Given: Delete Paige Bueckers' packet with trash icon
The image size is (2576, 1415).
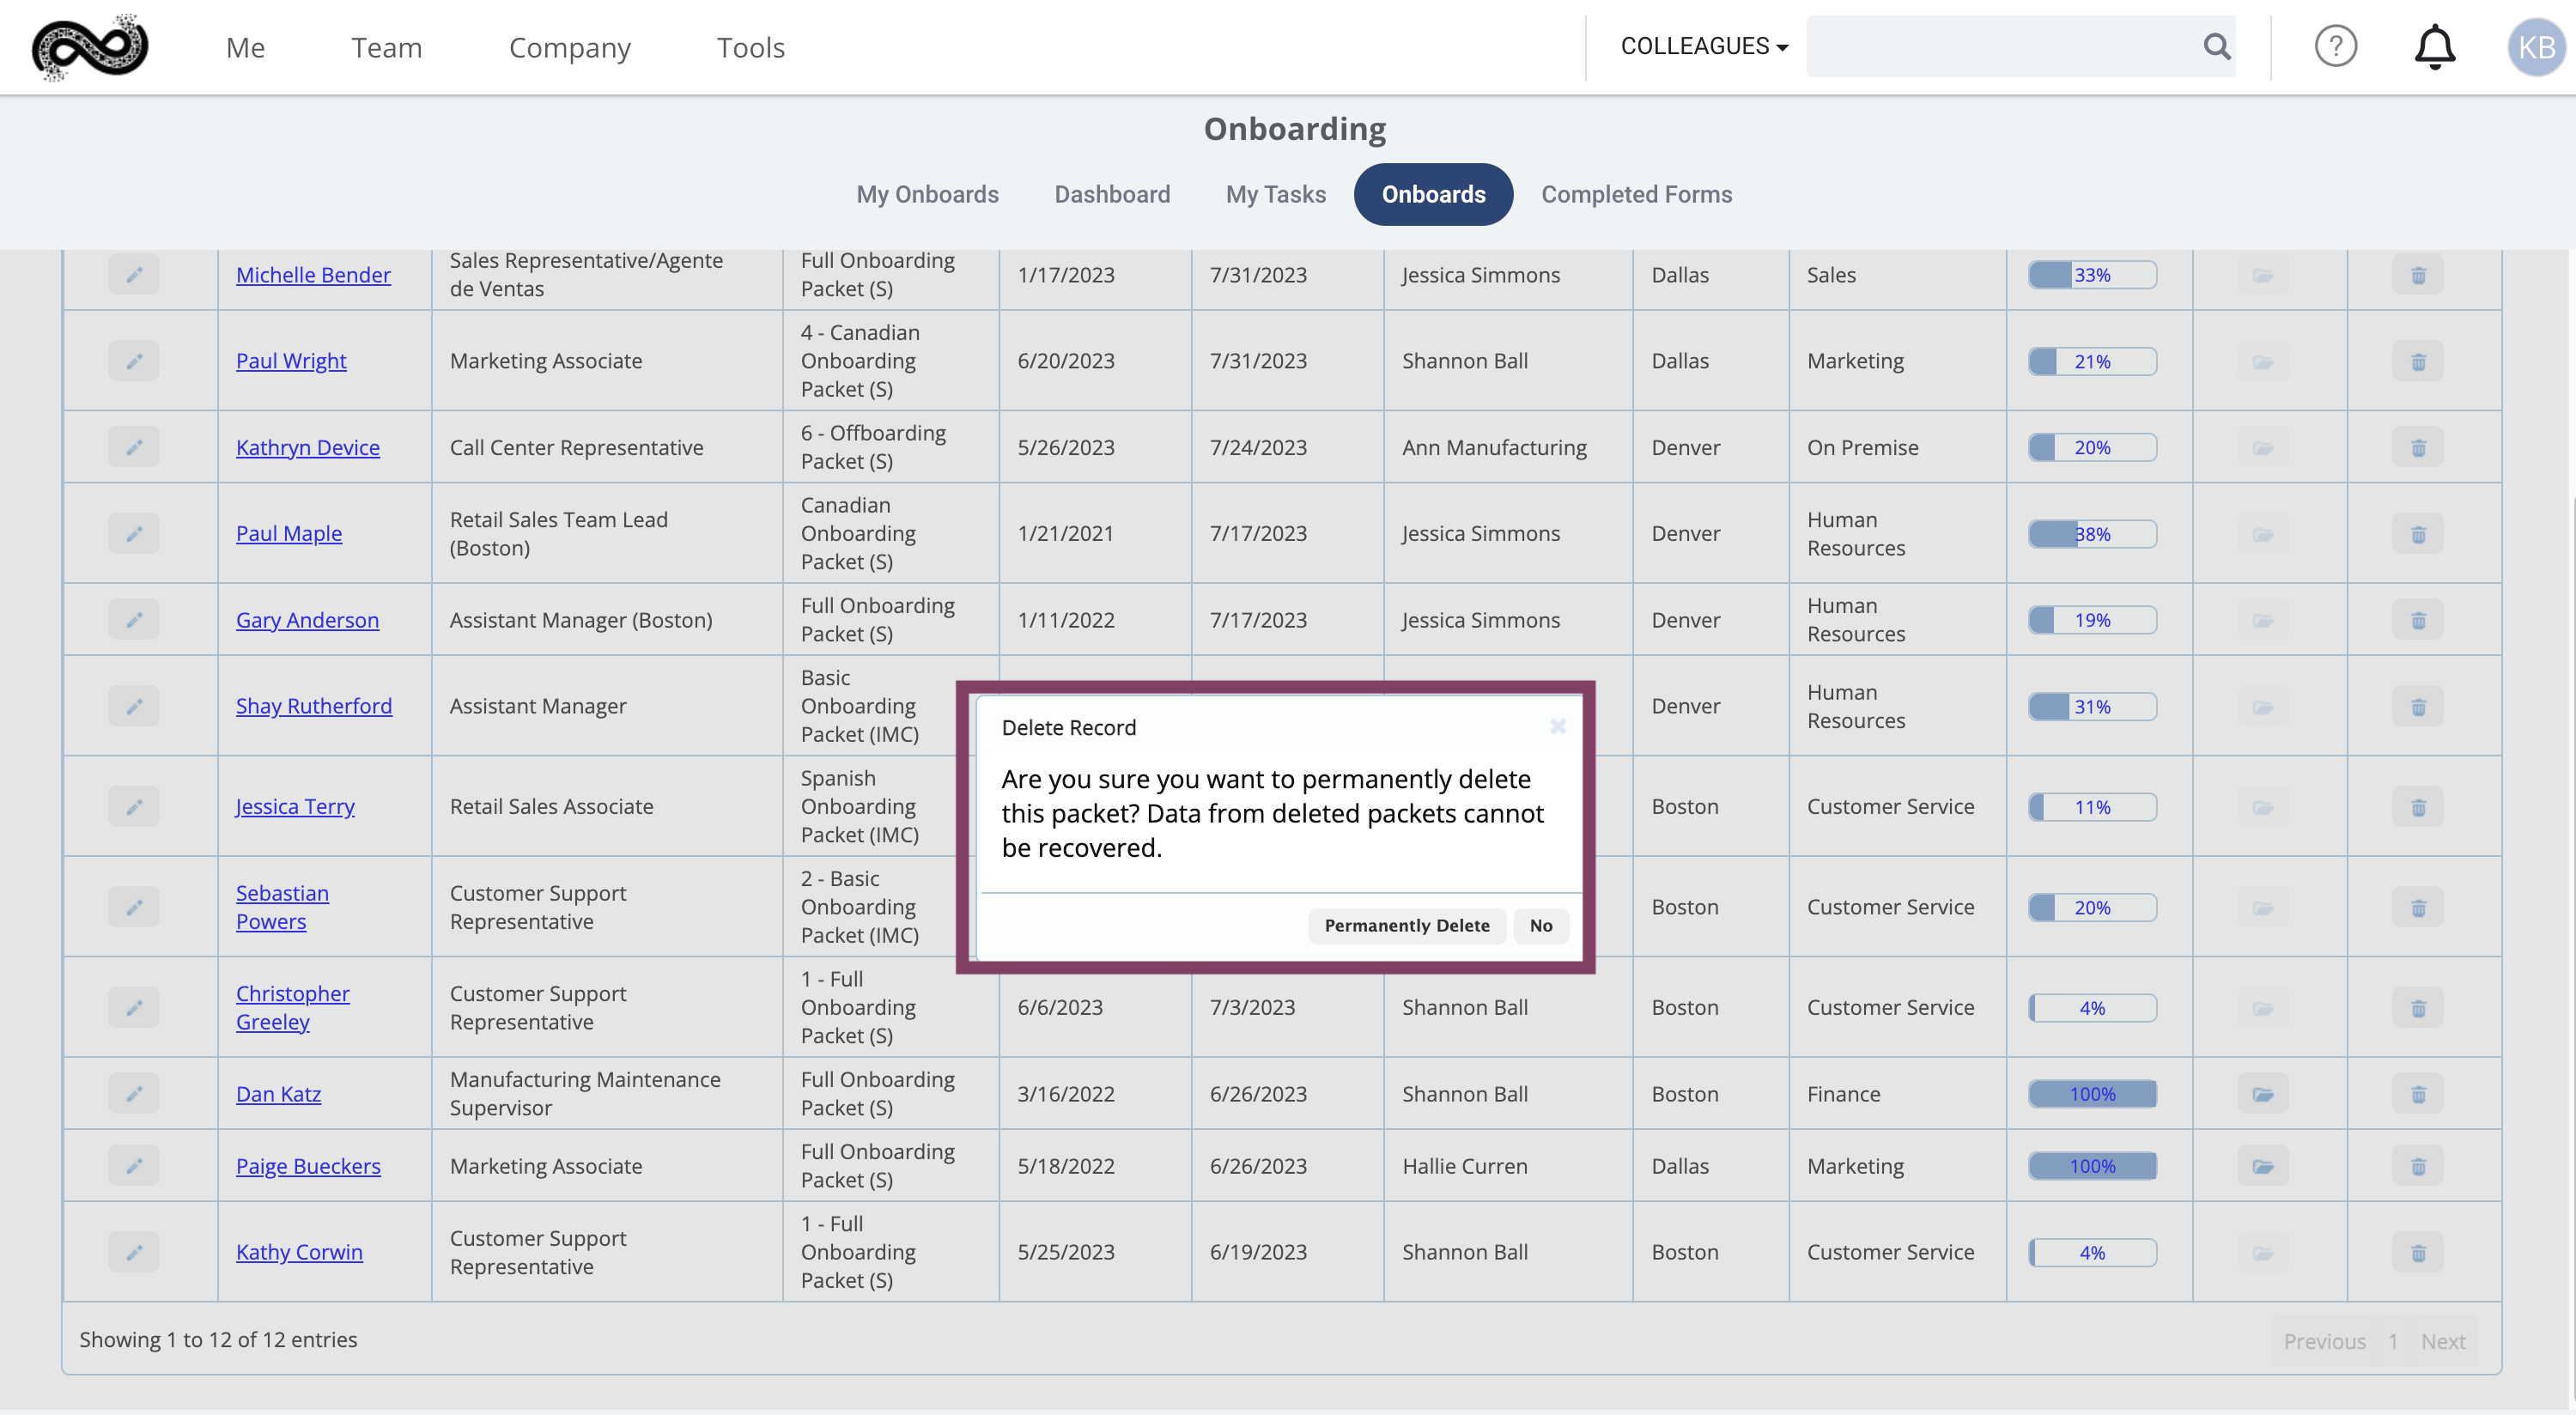Looking at the screenshot, I should tap(2417, 1165).
